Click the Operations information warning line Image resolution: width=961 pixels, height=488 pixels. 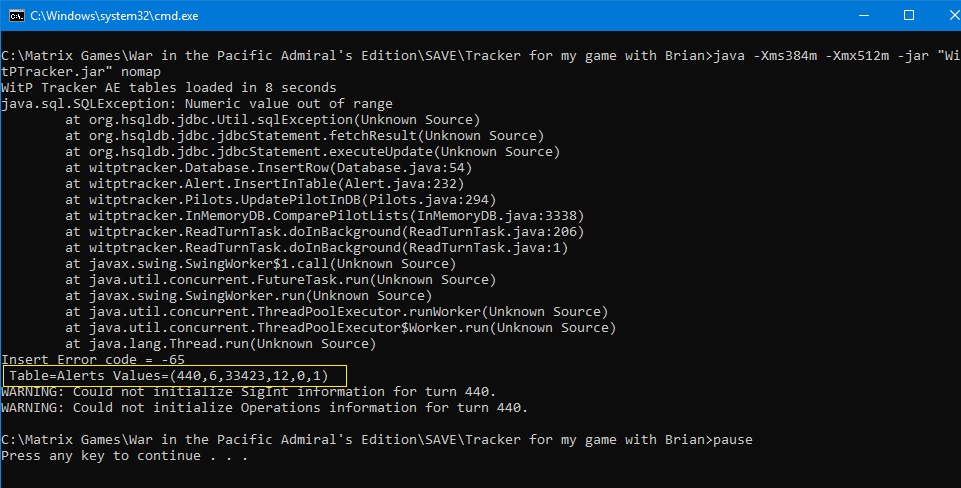click(x=264, y=408)
